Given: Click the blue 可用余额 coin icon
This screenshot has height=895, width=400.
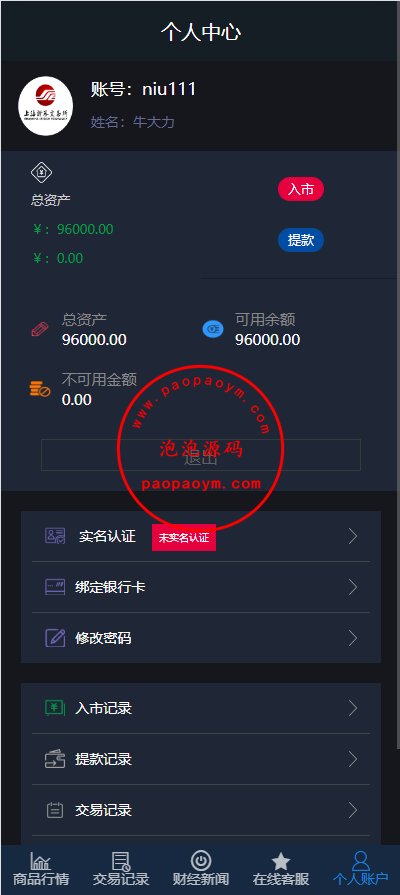Looking at the screenshot, I should point(213,329).
